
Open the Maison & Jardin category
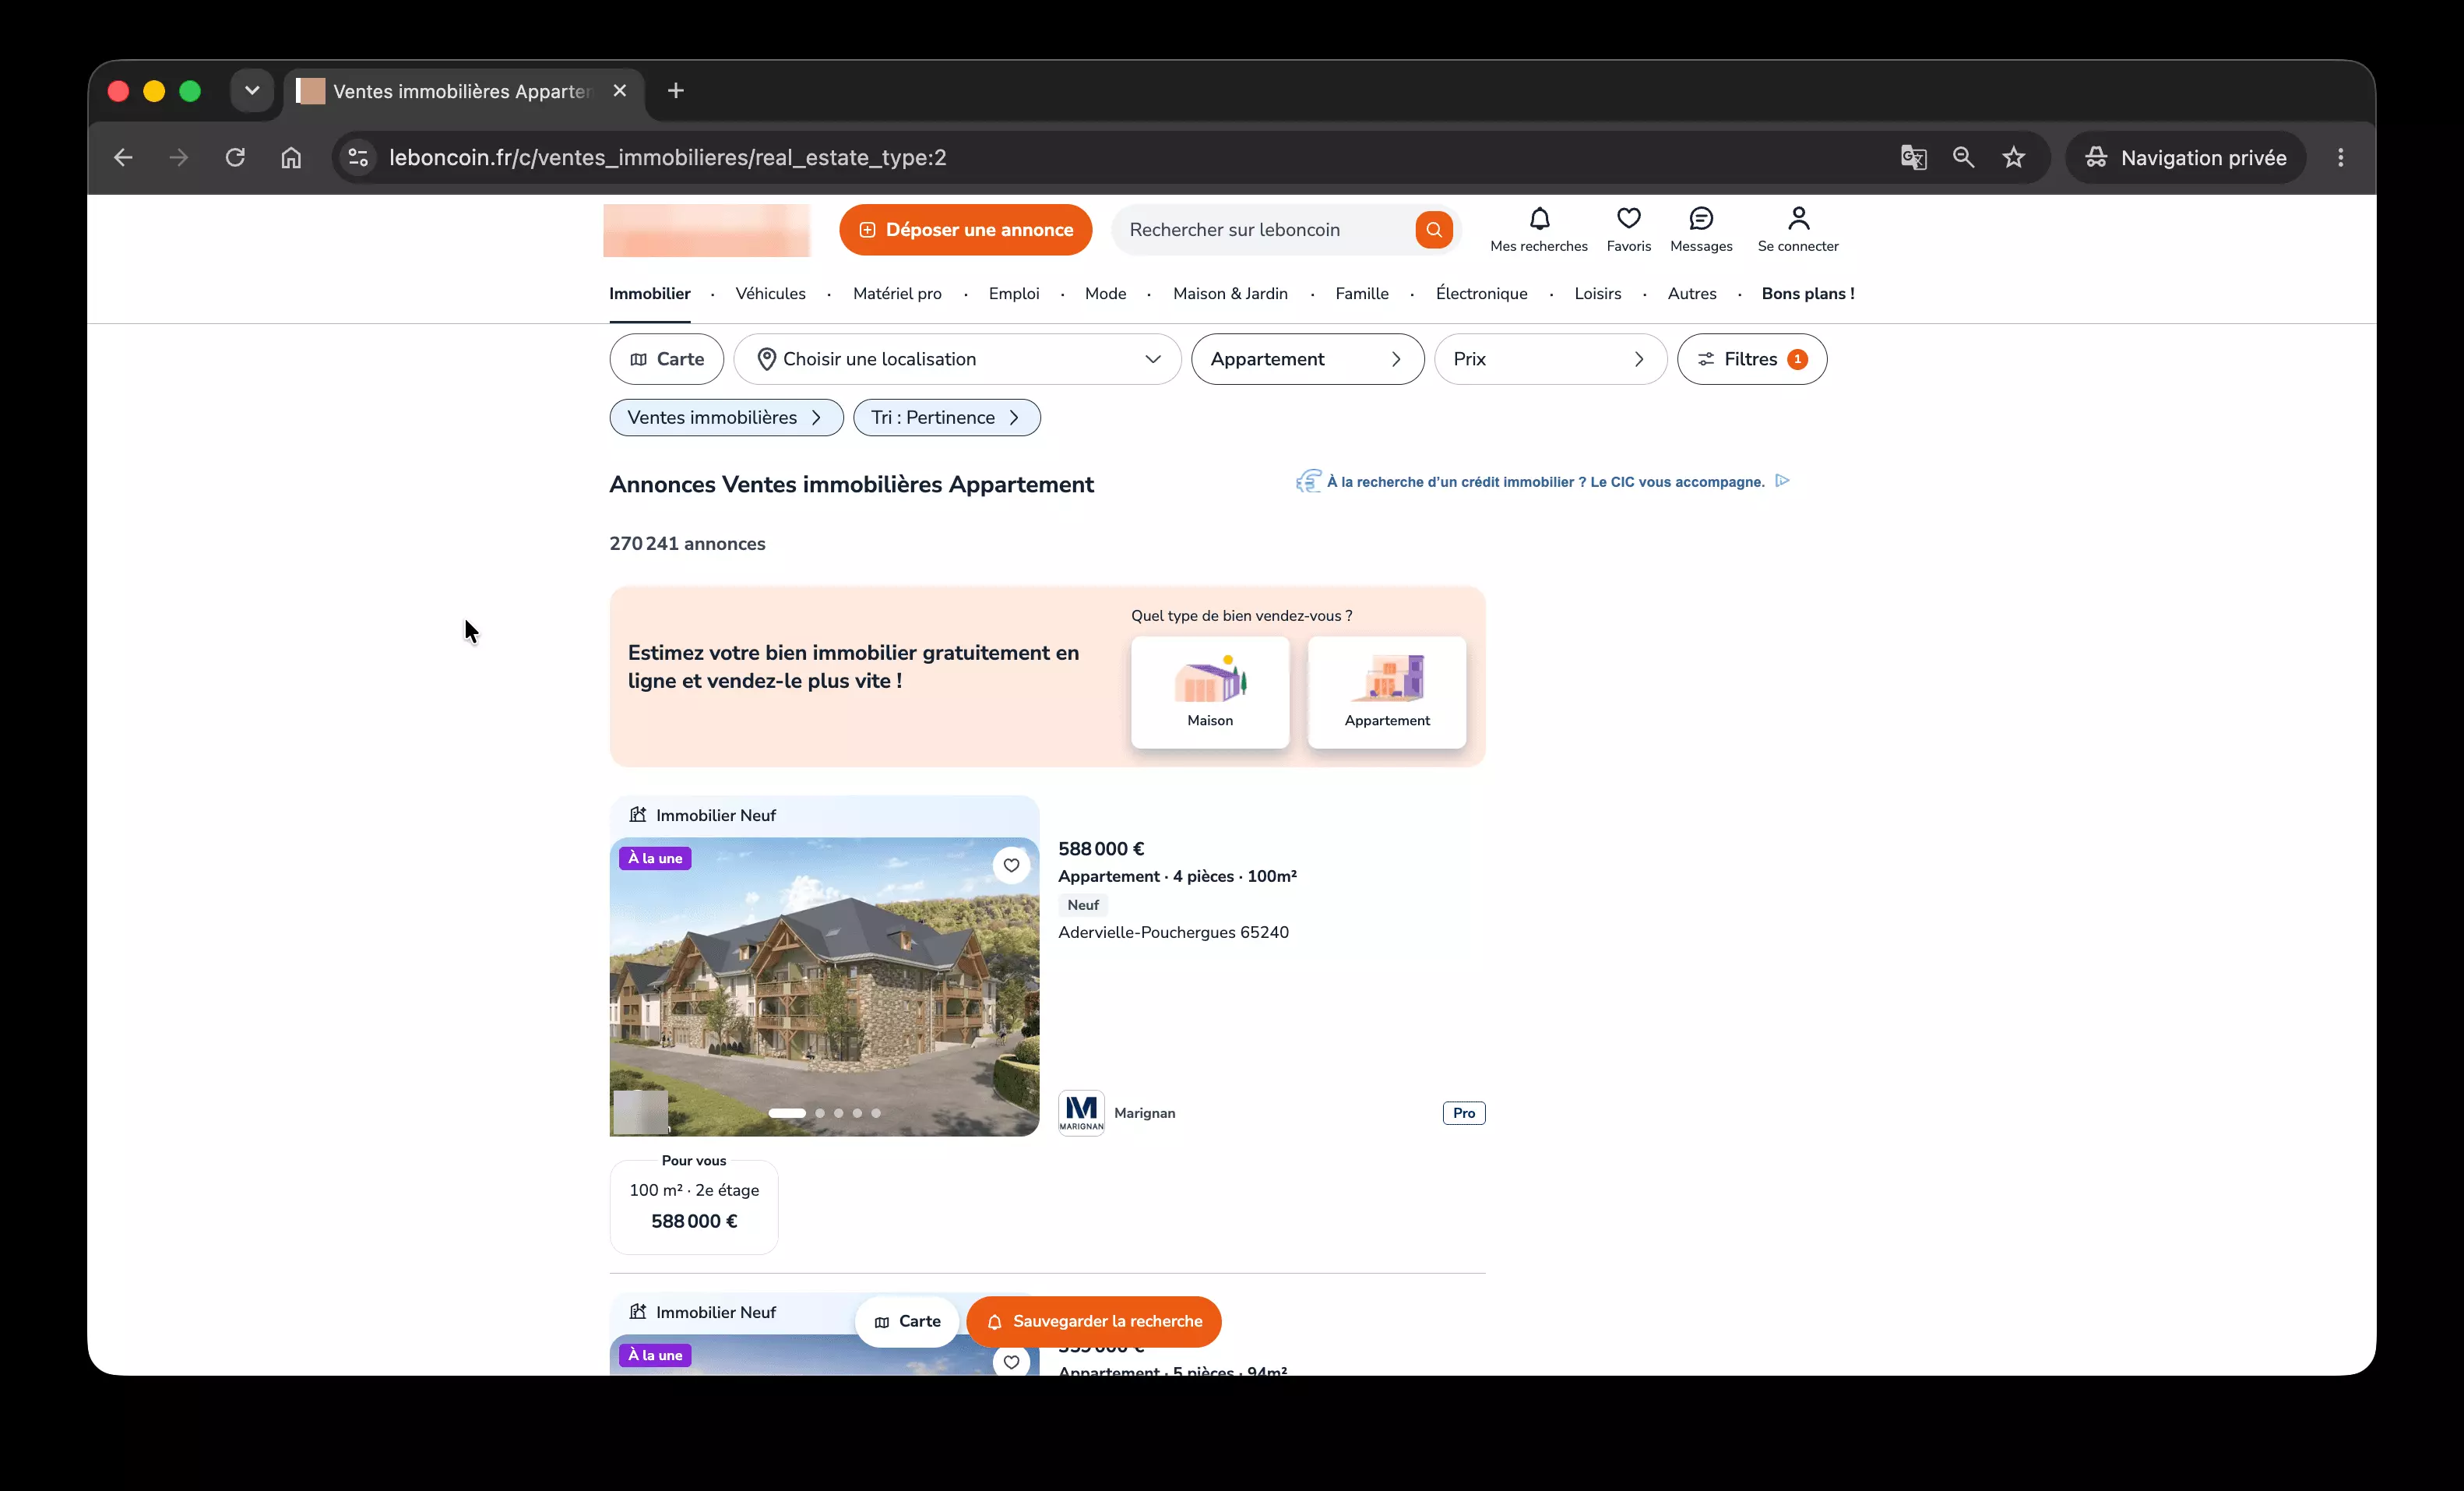(x=1230, y=293)
